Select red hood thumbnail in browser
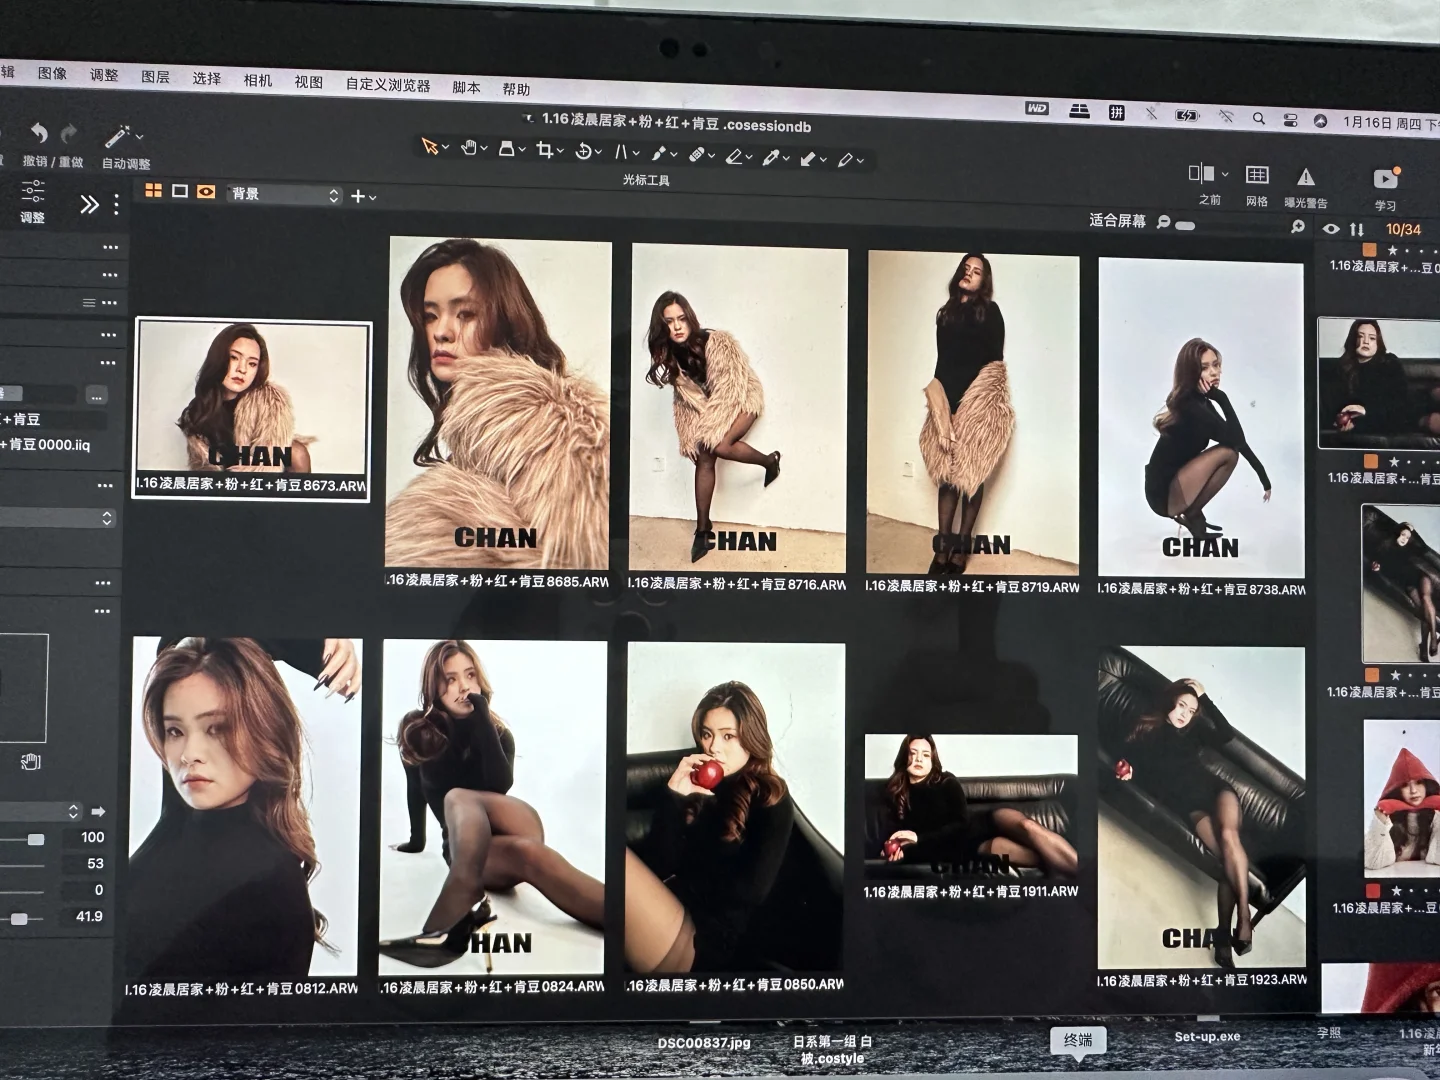Screen dimensions: 1440x1080 point(1401,797)
